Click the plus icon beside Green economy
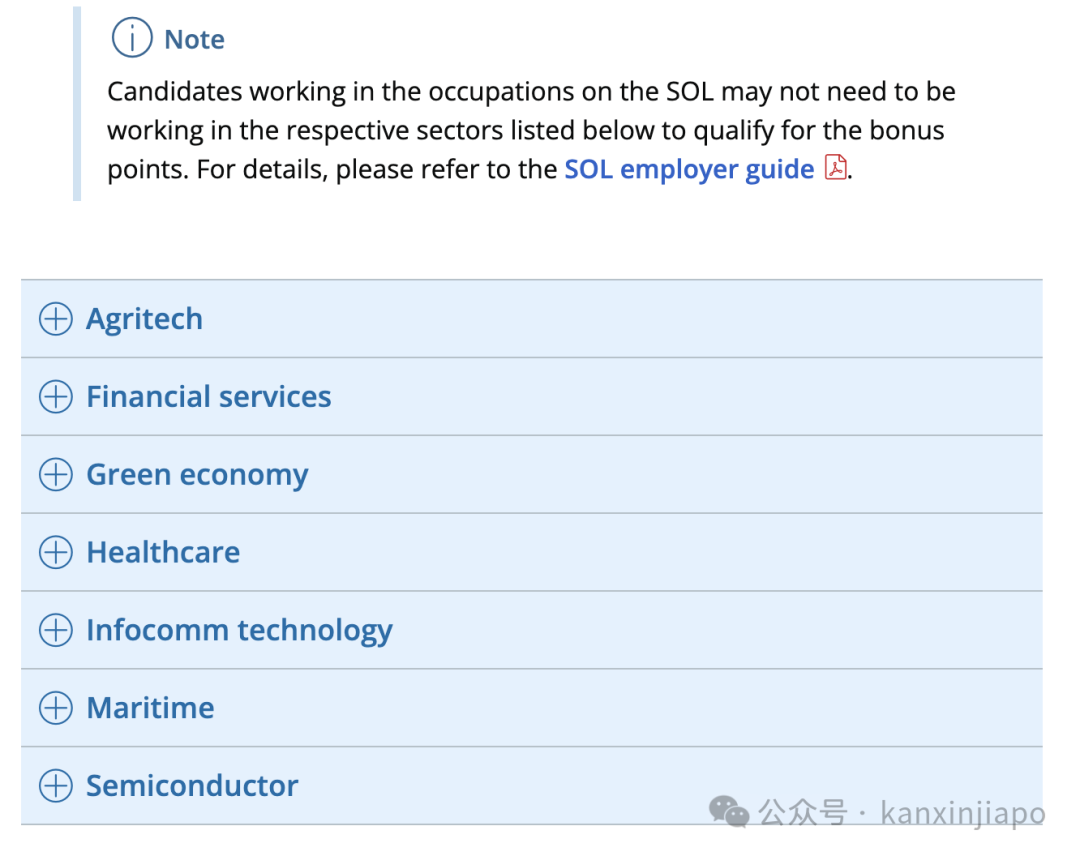 pyautogui.click(x=56, y=474)
